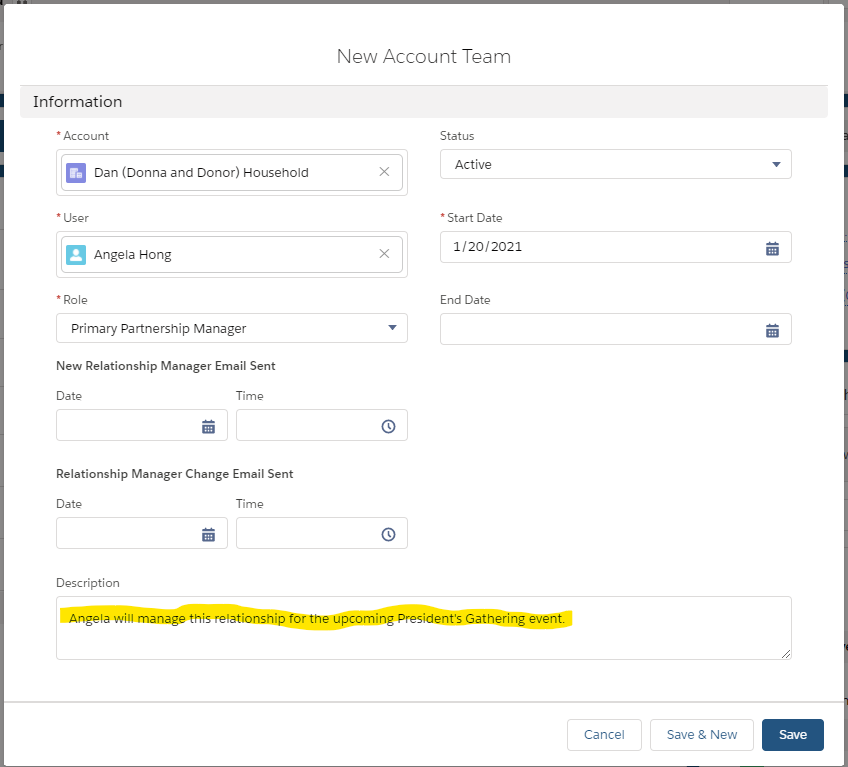Image resolution: width=848 pixels, height=767 pixels.
Task: Open time picker for Relationship Manager Change Email
Action: (x=388, y=534)
